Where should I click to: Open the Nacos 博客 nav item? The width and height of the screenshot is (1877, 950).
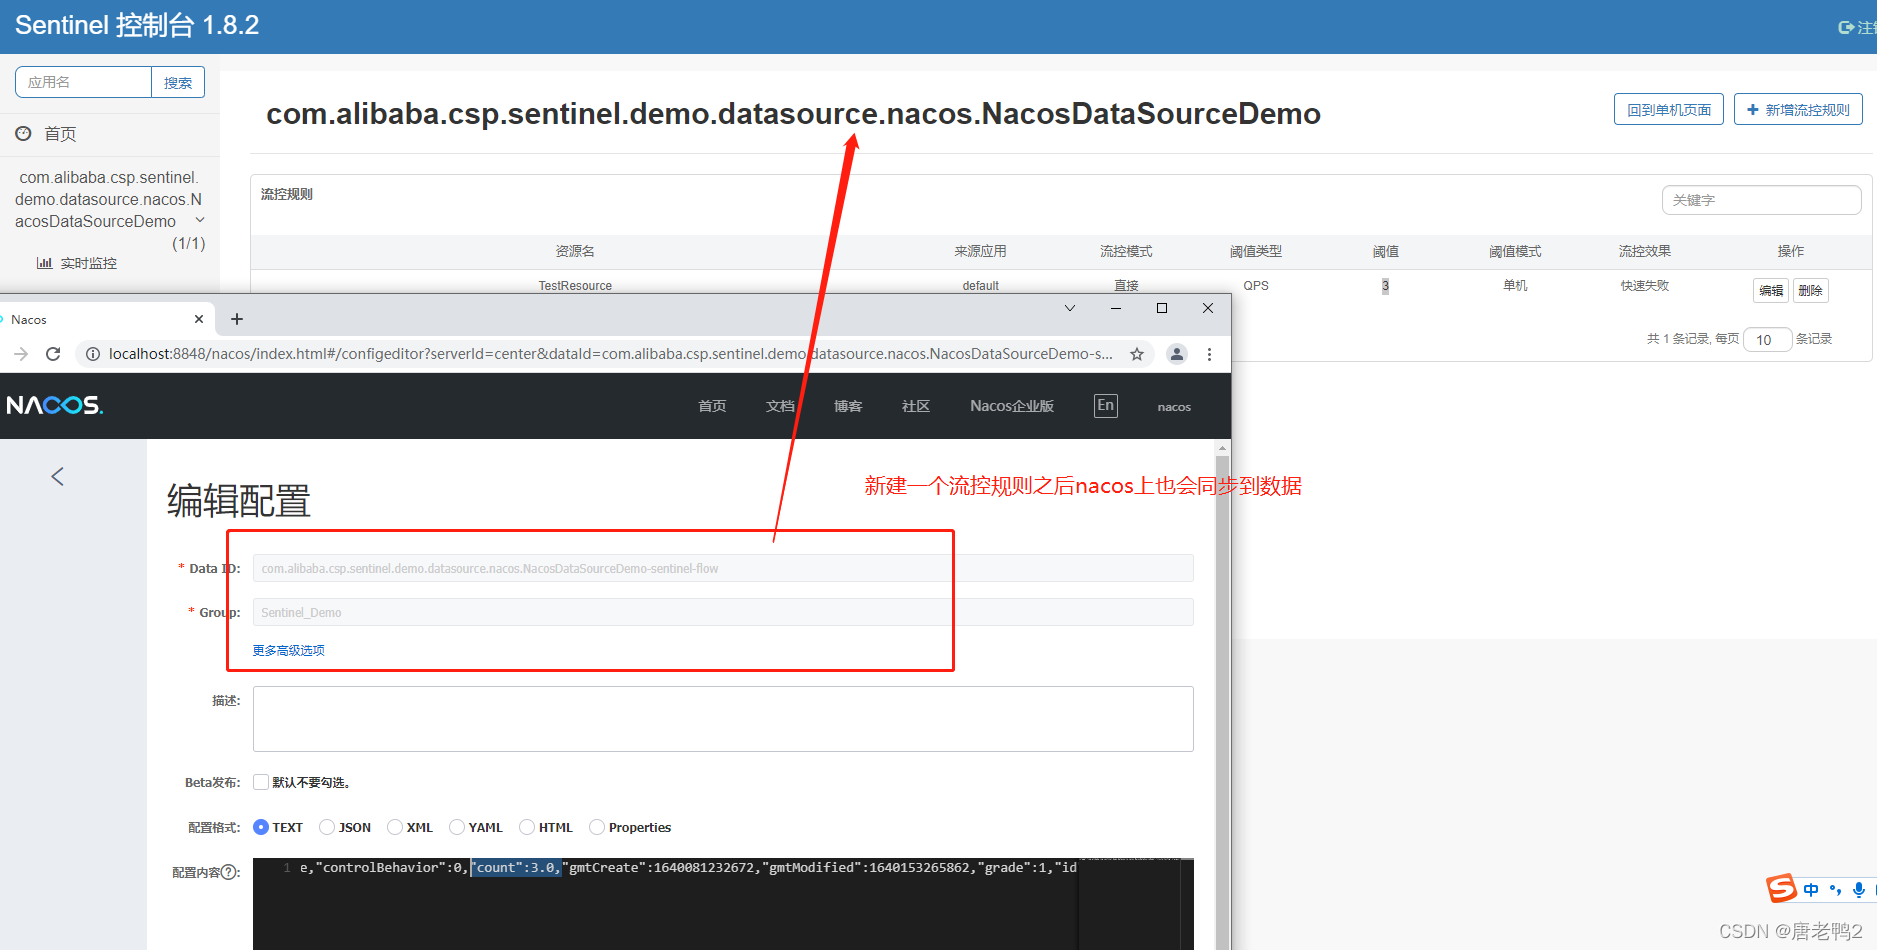848,406
